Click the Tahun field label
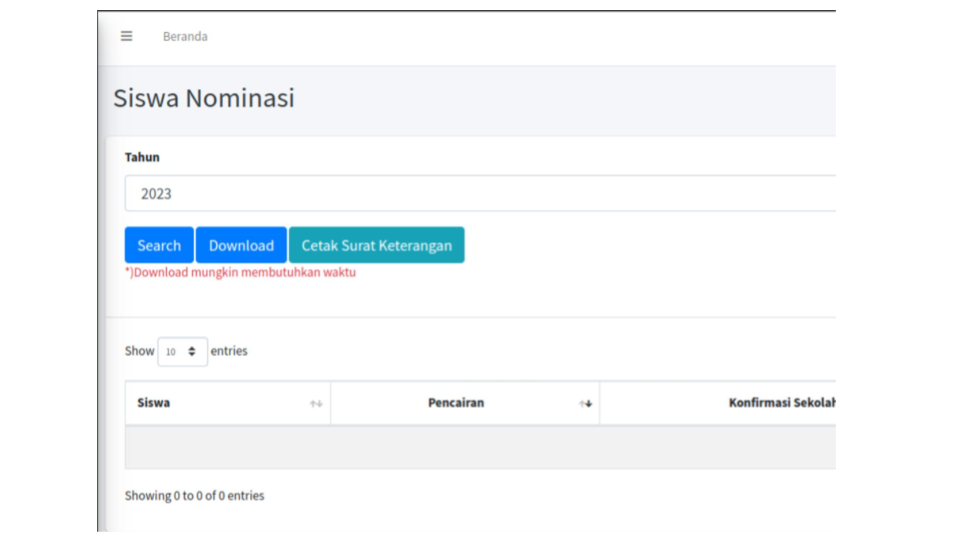960x540 pixels. 142,157
